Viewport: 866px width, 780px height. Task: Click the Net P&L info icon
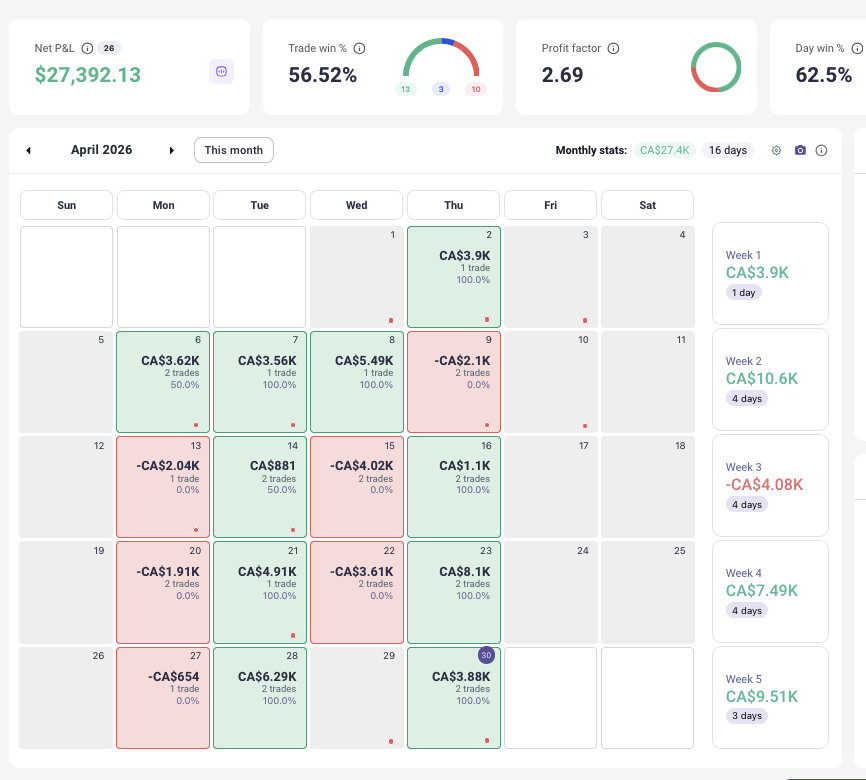(x=87, y=48)
